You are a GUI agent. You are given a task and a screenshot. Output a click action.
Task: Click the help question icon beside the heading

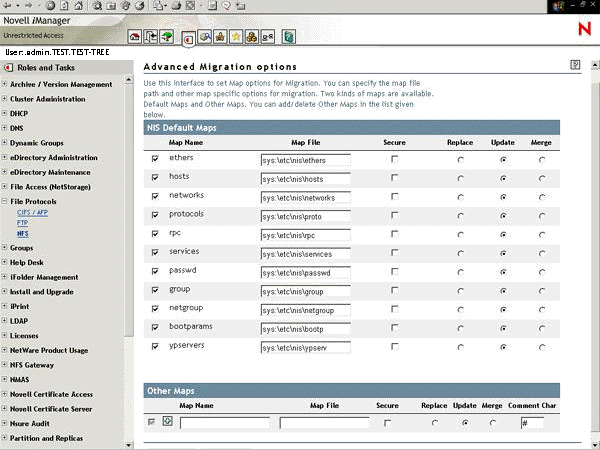(x=575, y=65)
